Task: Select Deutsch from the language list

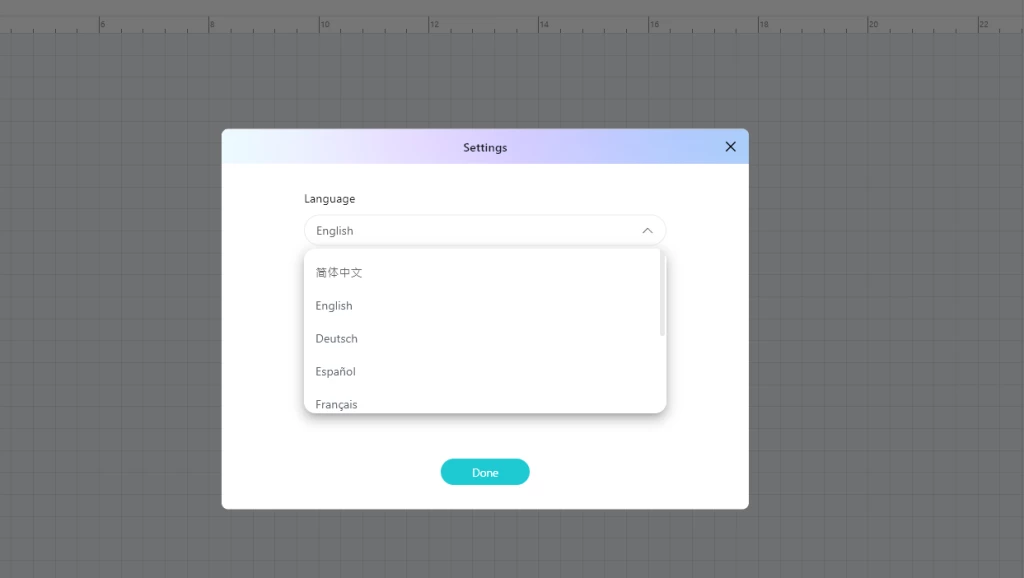Action: [x=485, y=338]
